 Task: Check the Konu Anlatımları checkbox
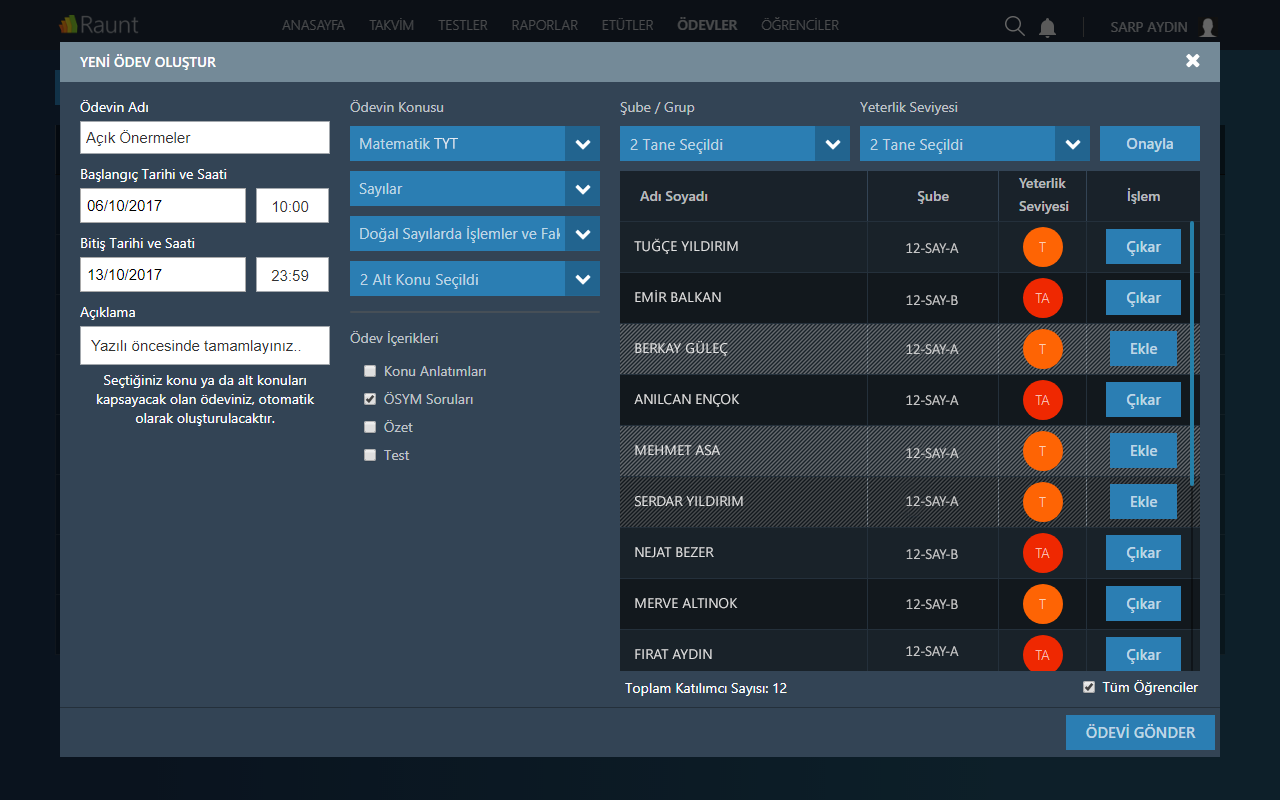click(370, 371)
